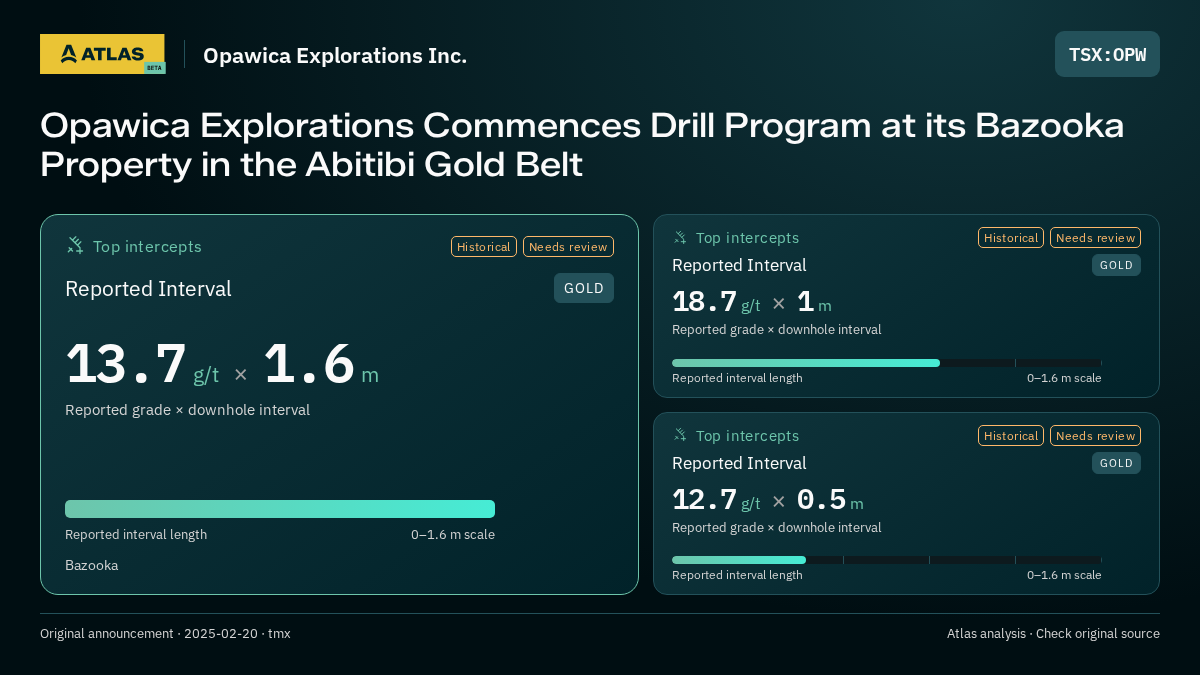The image size is (1200, 675).
Task: Click the drill icon in the 18.7 g/t card
Action: coord(680,238)
